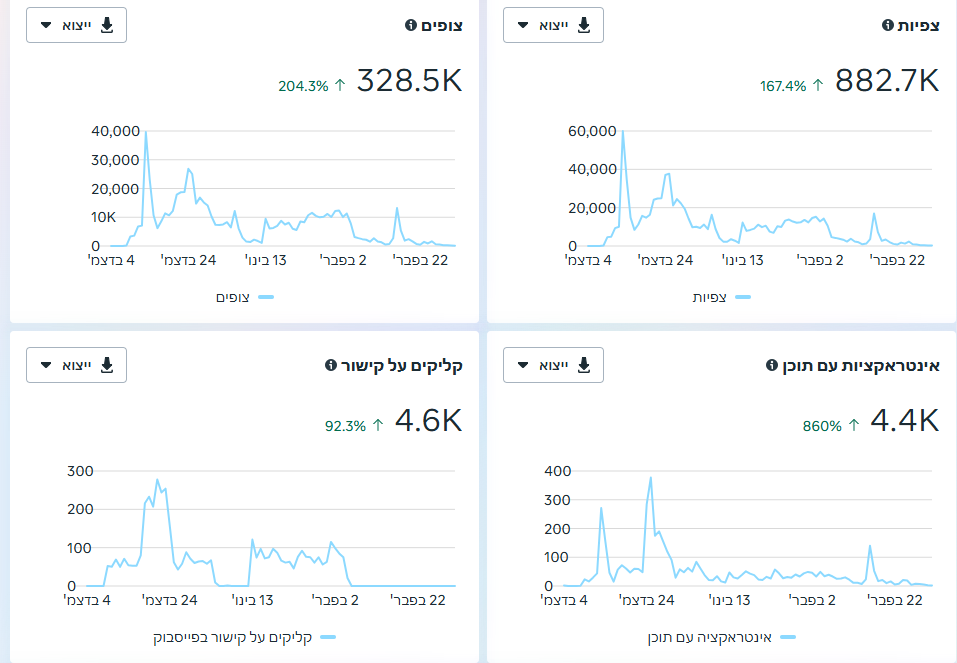This screenshot has width=957, height=663.
Task: Open ייצוא dropdown arrow in אינטראקציות card
Action: click(523, 365)
